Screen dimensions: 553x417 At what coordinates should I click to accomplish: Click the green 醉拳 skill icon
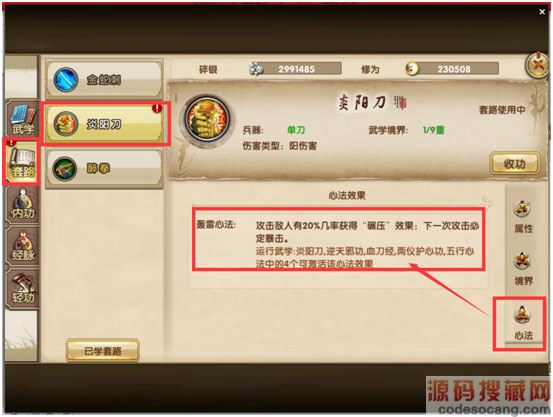[65, 169]
